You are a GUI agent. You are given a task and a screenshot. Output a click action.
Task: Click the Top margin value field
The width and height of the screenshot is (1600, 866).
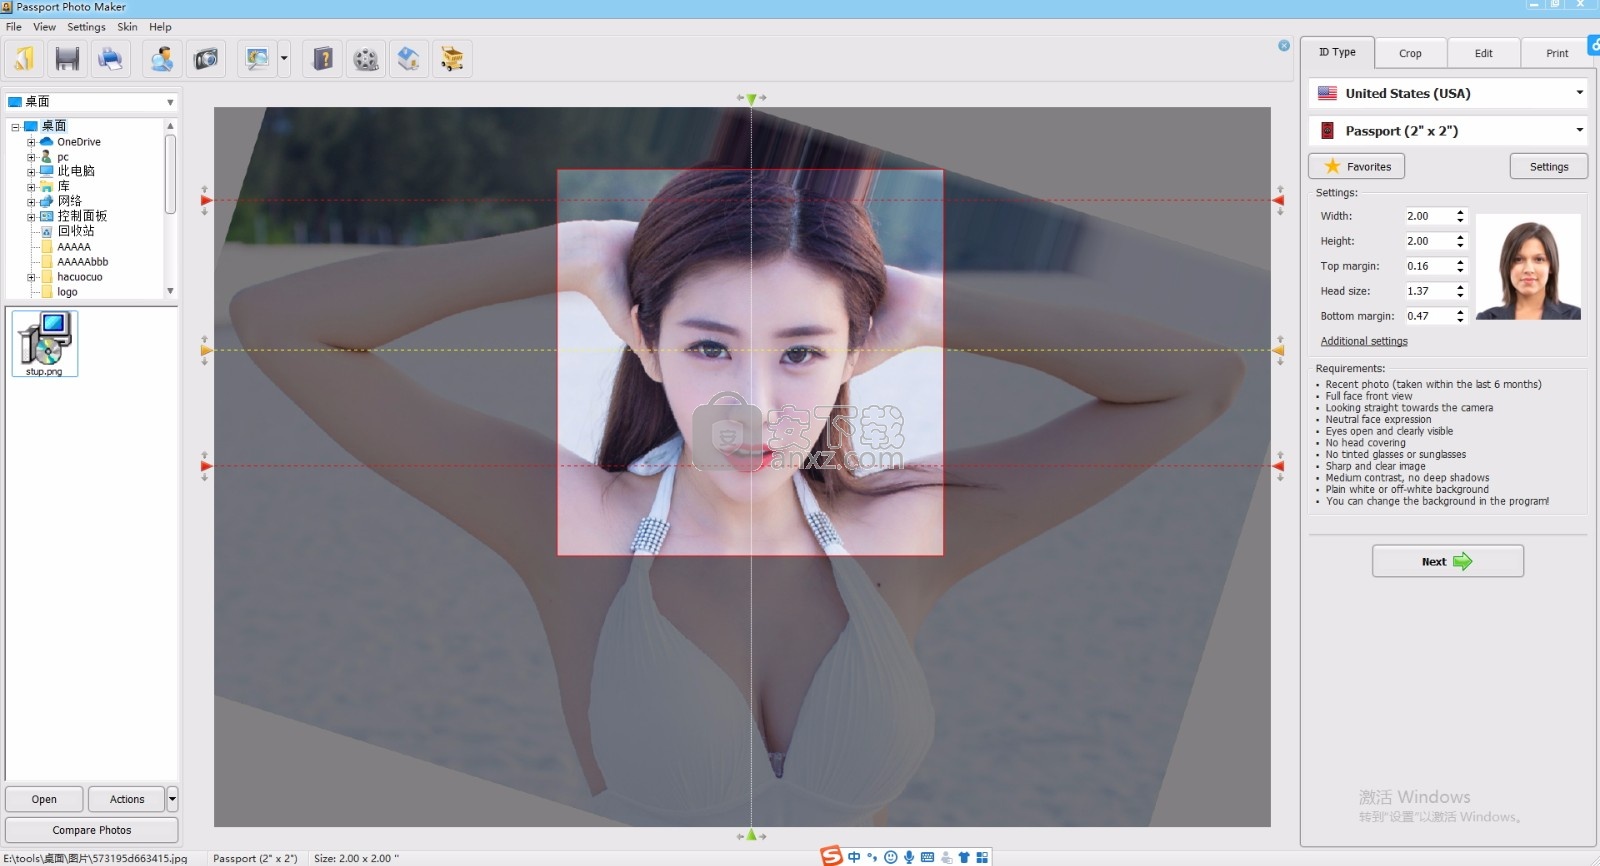[x=1428, y=266]
